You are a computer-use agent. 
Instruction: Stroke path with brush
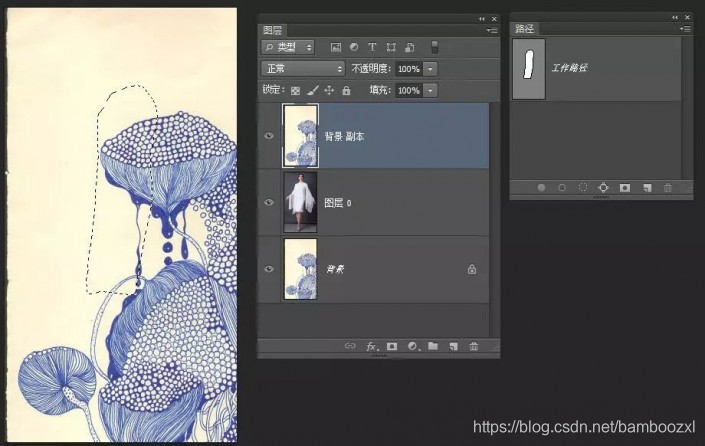pos(562,187)
